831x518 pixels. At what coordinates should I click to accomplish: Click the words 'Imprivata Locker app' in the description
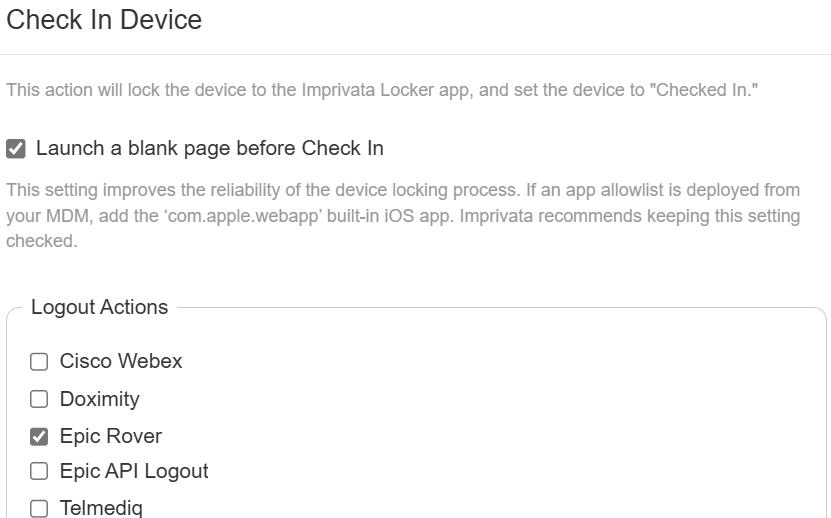[x=385, y=90]
